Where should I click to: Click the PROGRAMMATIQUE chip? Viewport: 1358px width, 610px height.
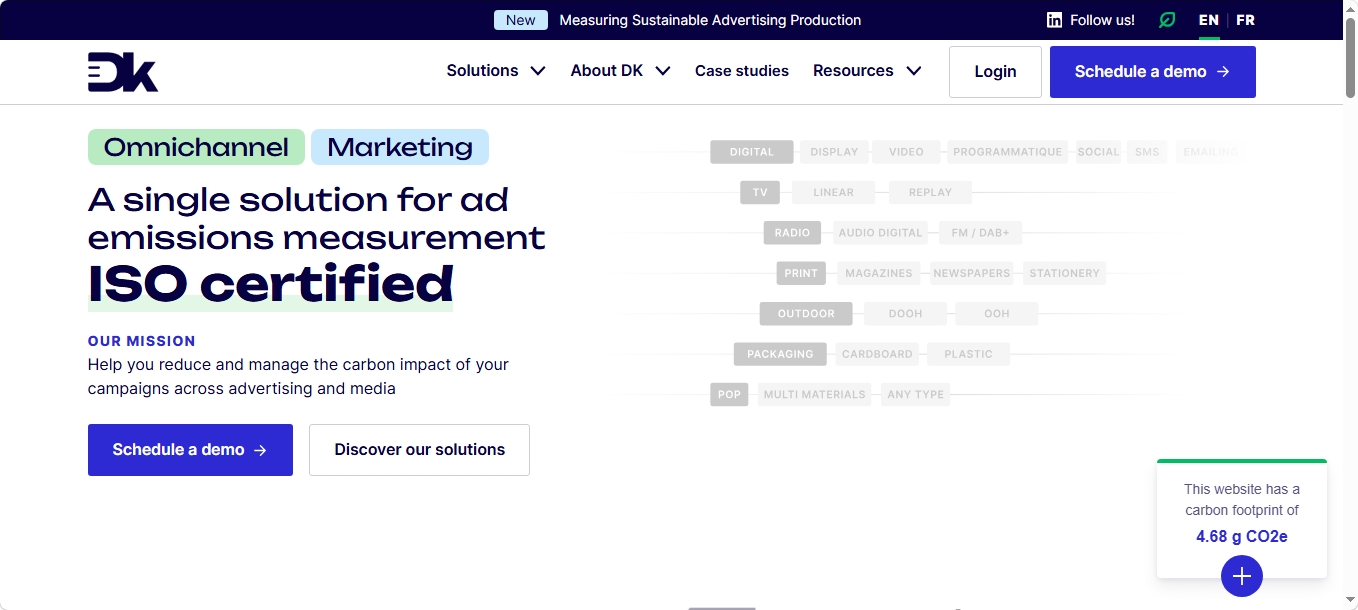click(1007, 152)
